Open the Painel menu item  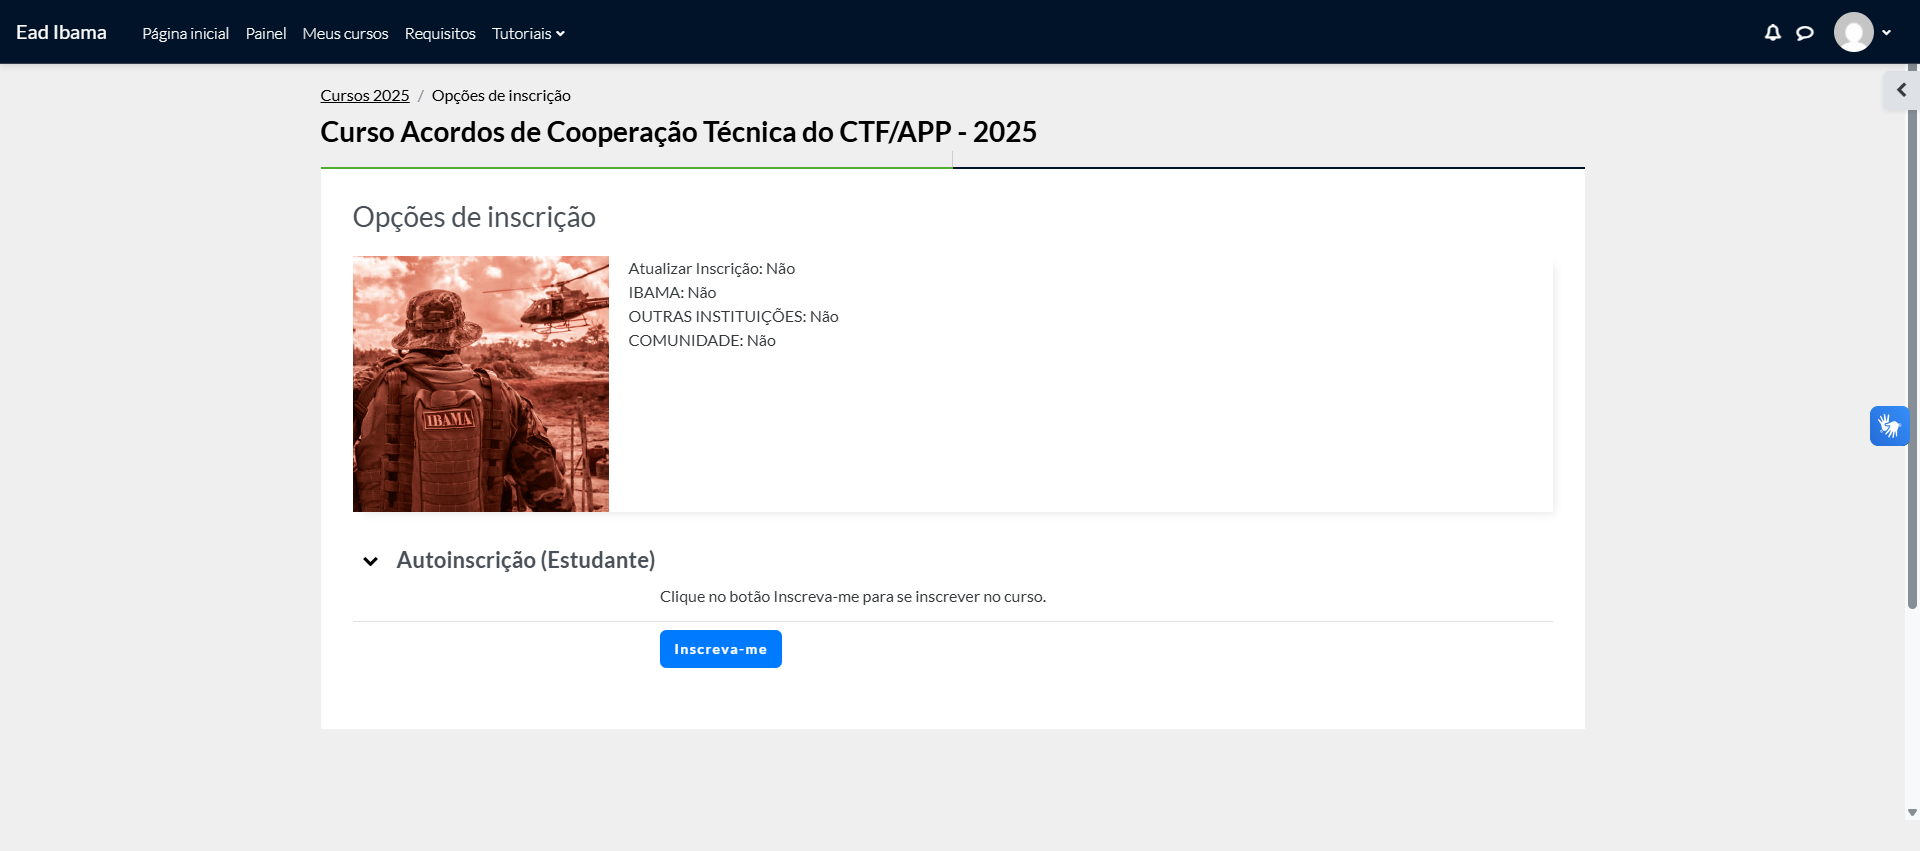click(x=266, y=33)
